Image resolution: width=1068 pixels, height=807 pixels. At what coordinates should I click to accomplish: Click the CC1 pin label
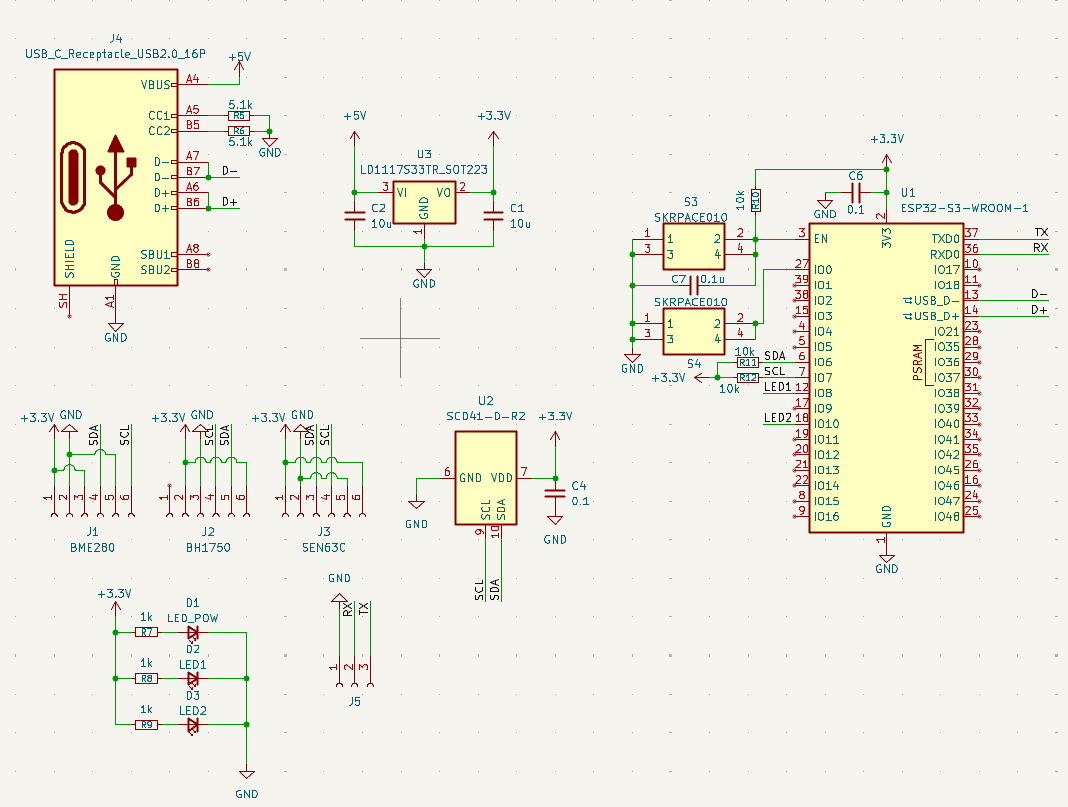[x=159, y=116]
